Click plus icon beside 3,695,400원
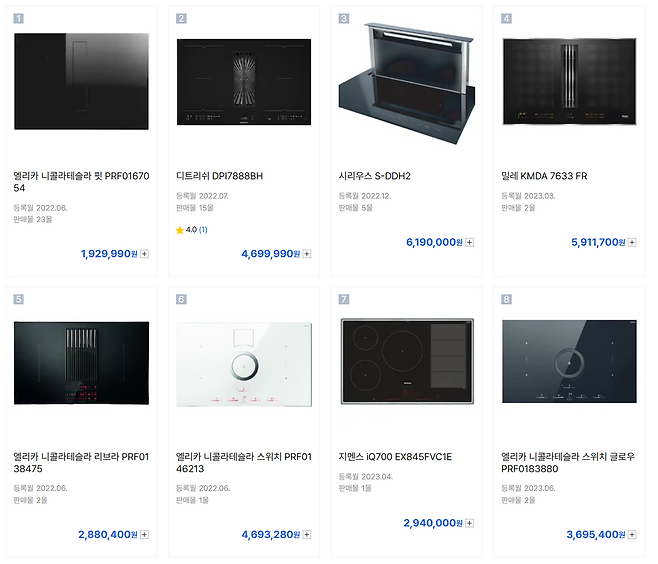 tap(632, 535)
